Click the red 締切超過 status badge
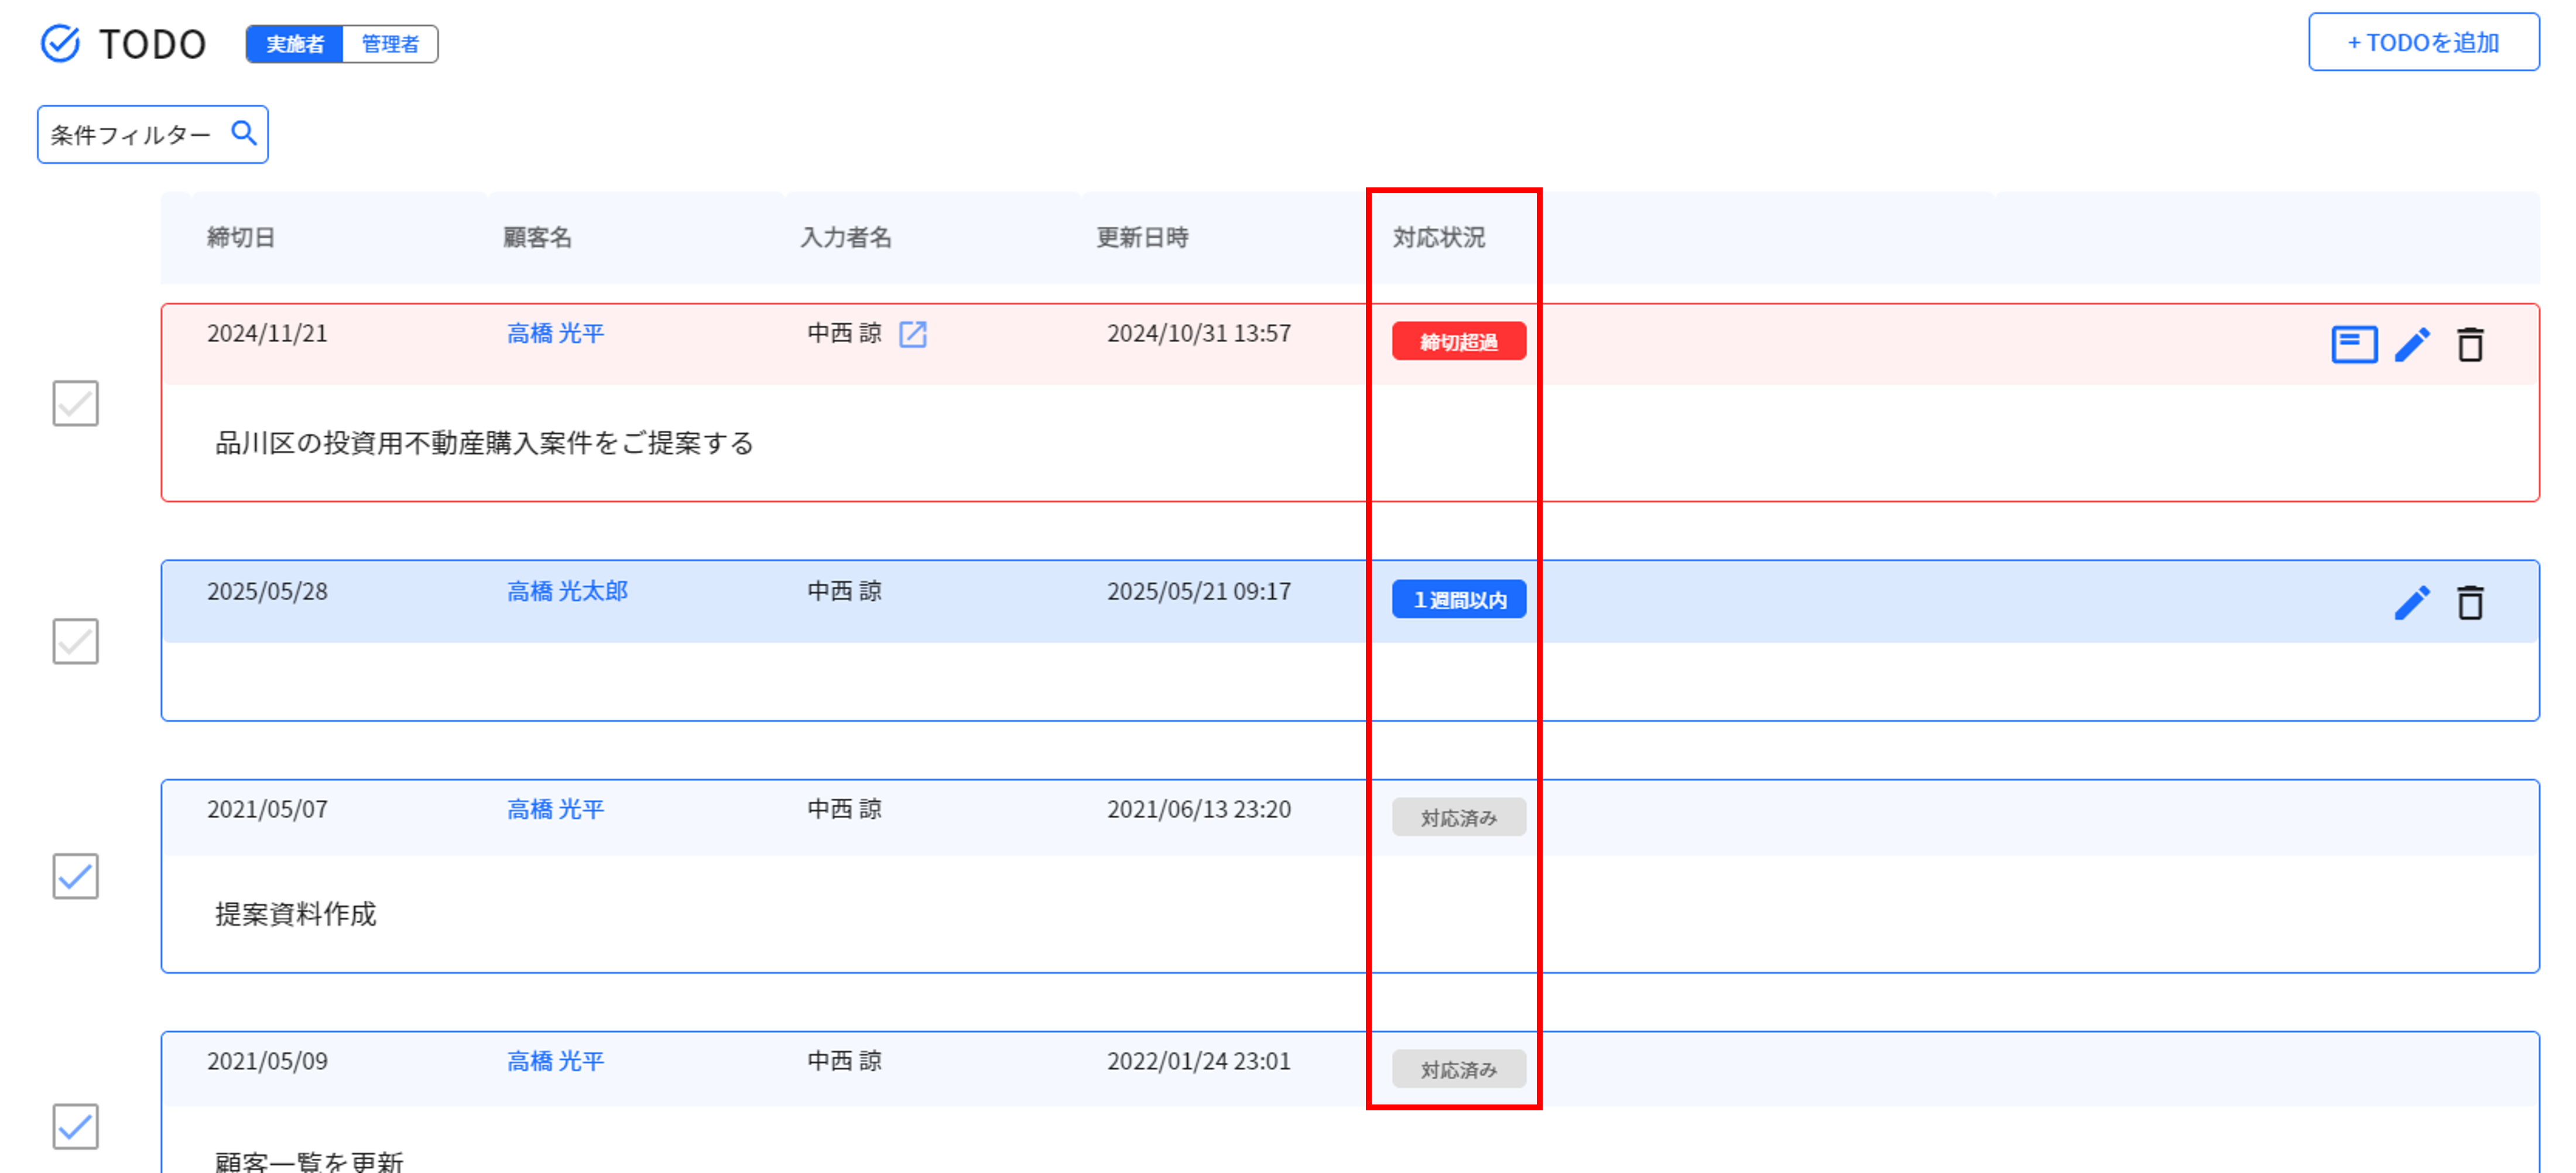 [x=1458, y=342]
